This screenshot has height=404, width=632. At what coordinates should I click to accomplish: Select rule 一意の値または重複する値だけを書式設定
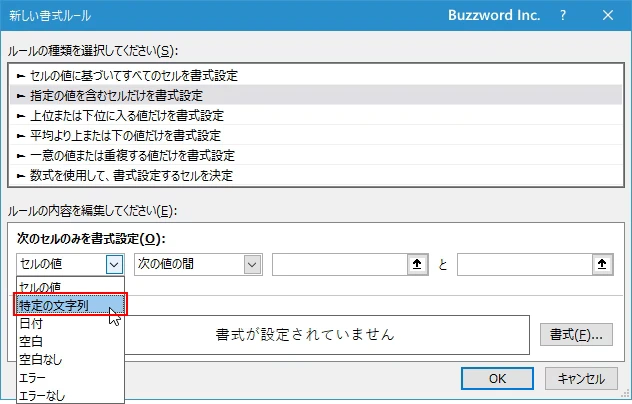[316, 156]
